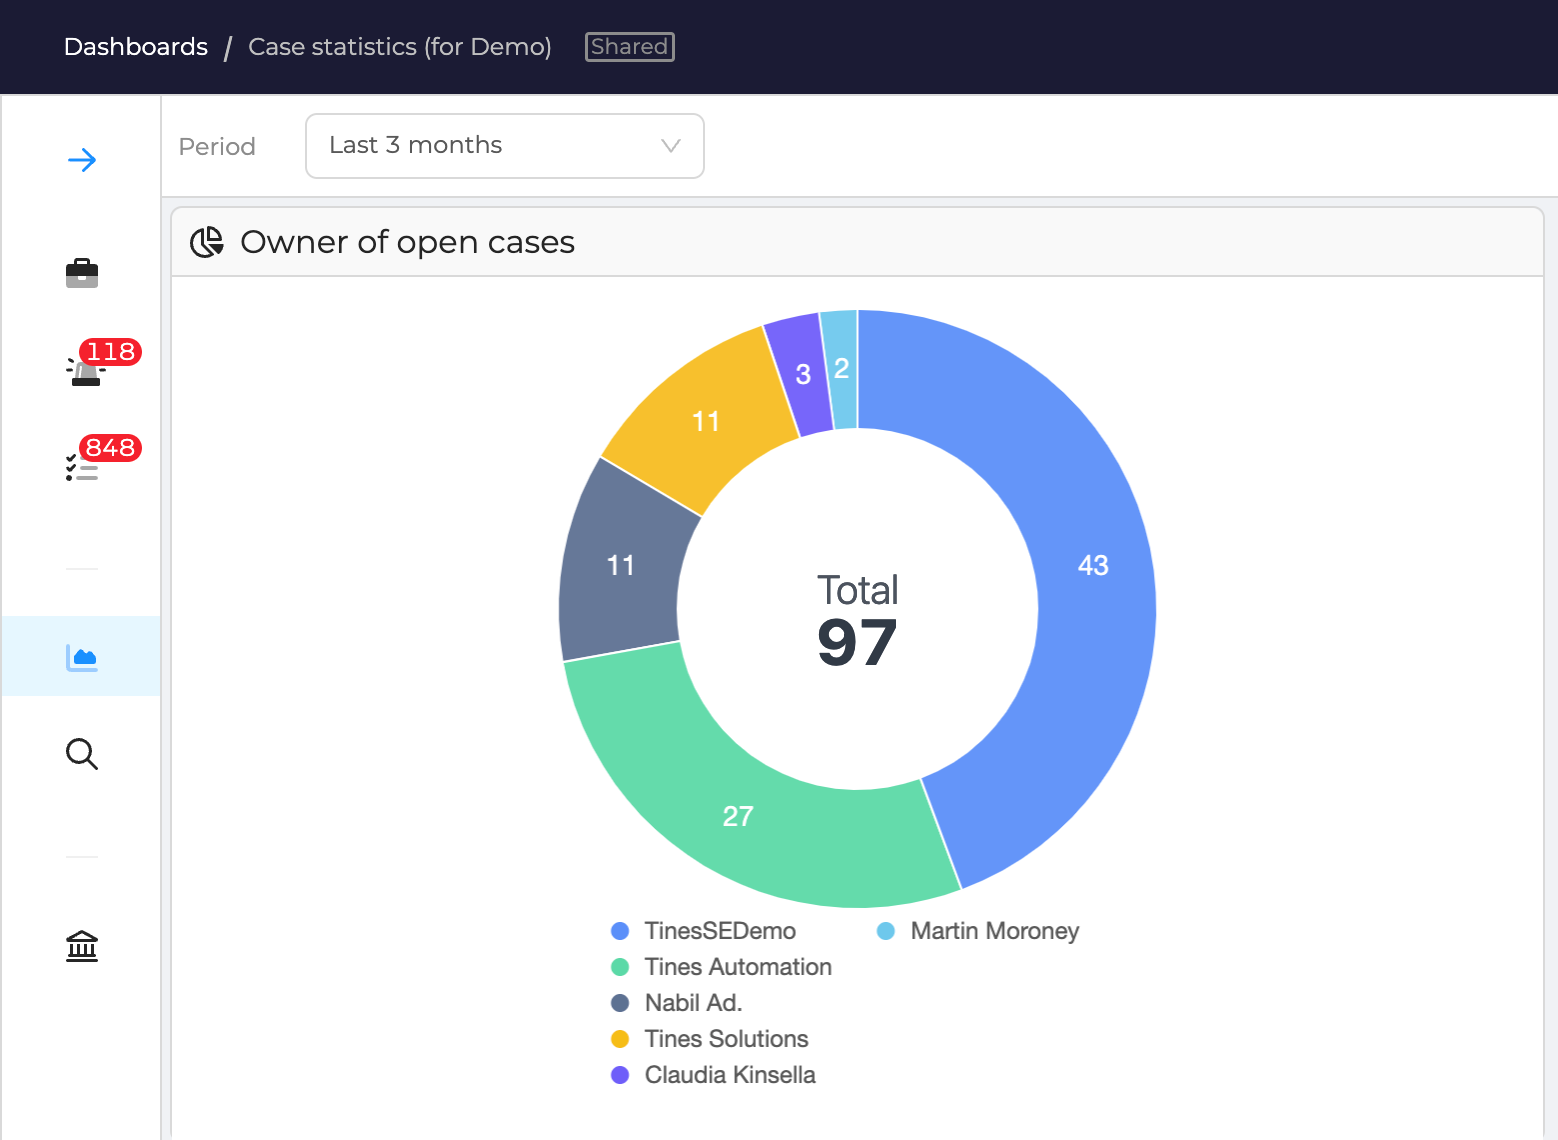Click the pie chart icon beside widget title

tap(207, 242)
